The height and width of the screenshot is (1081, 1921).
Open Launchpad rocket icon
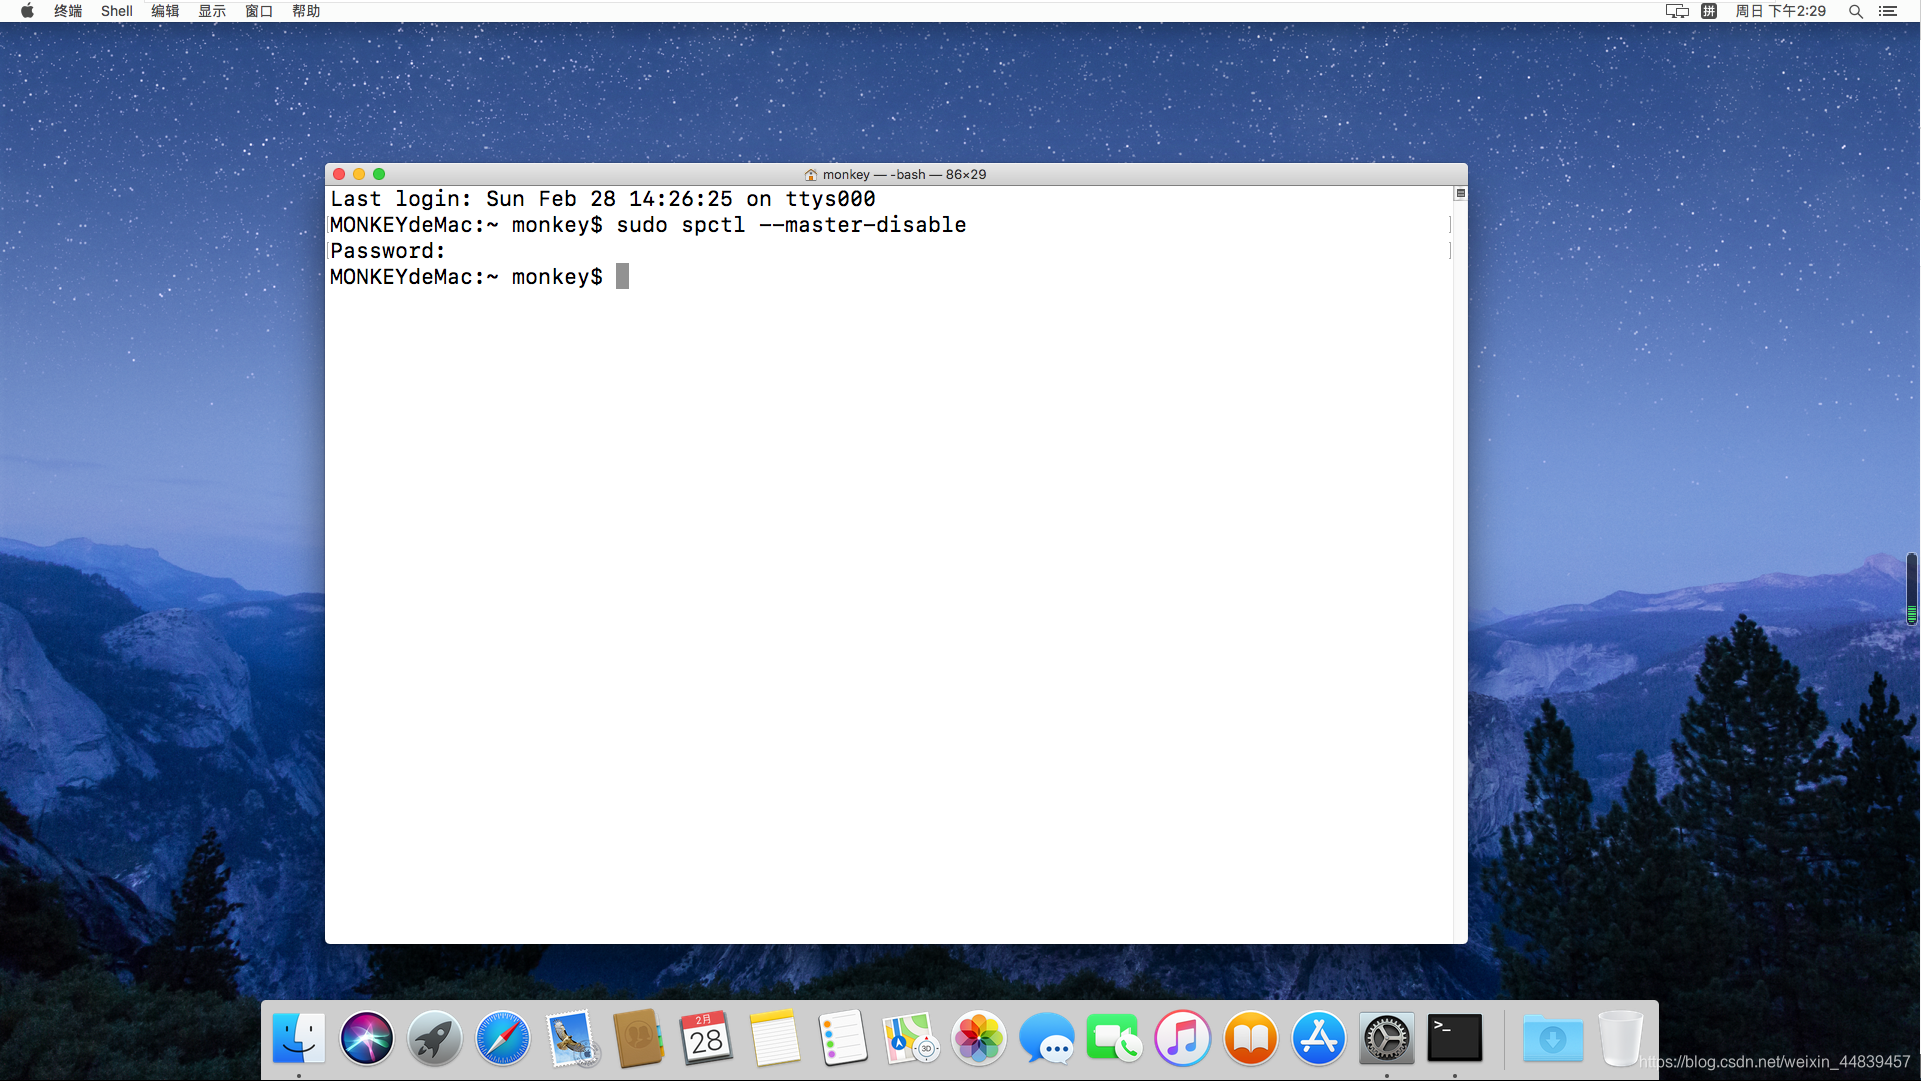[435, 1038]
